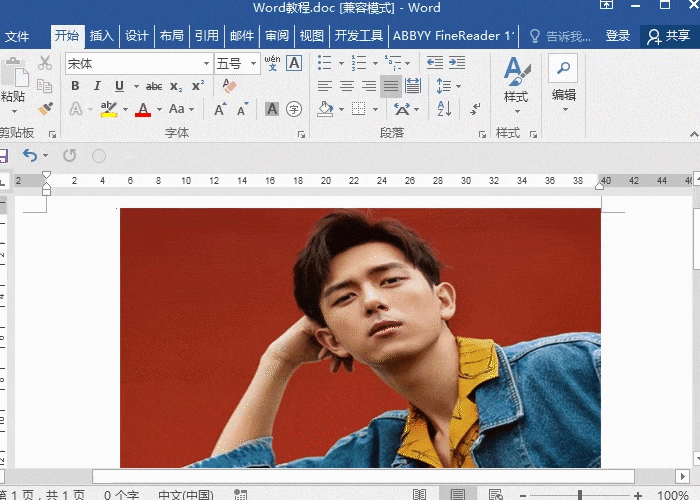Screen dimensions: 700x500
Task: Click the zoom slider handle
Action: click(579, 494)
